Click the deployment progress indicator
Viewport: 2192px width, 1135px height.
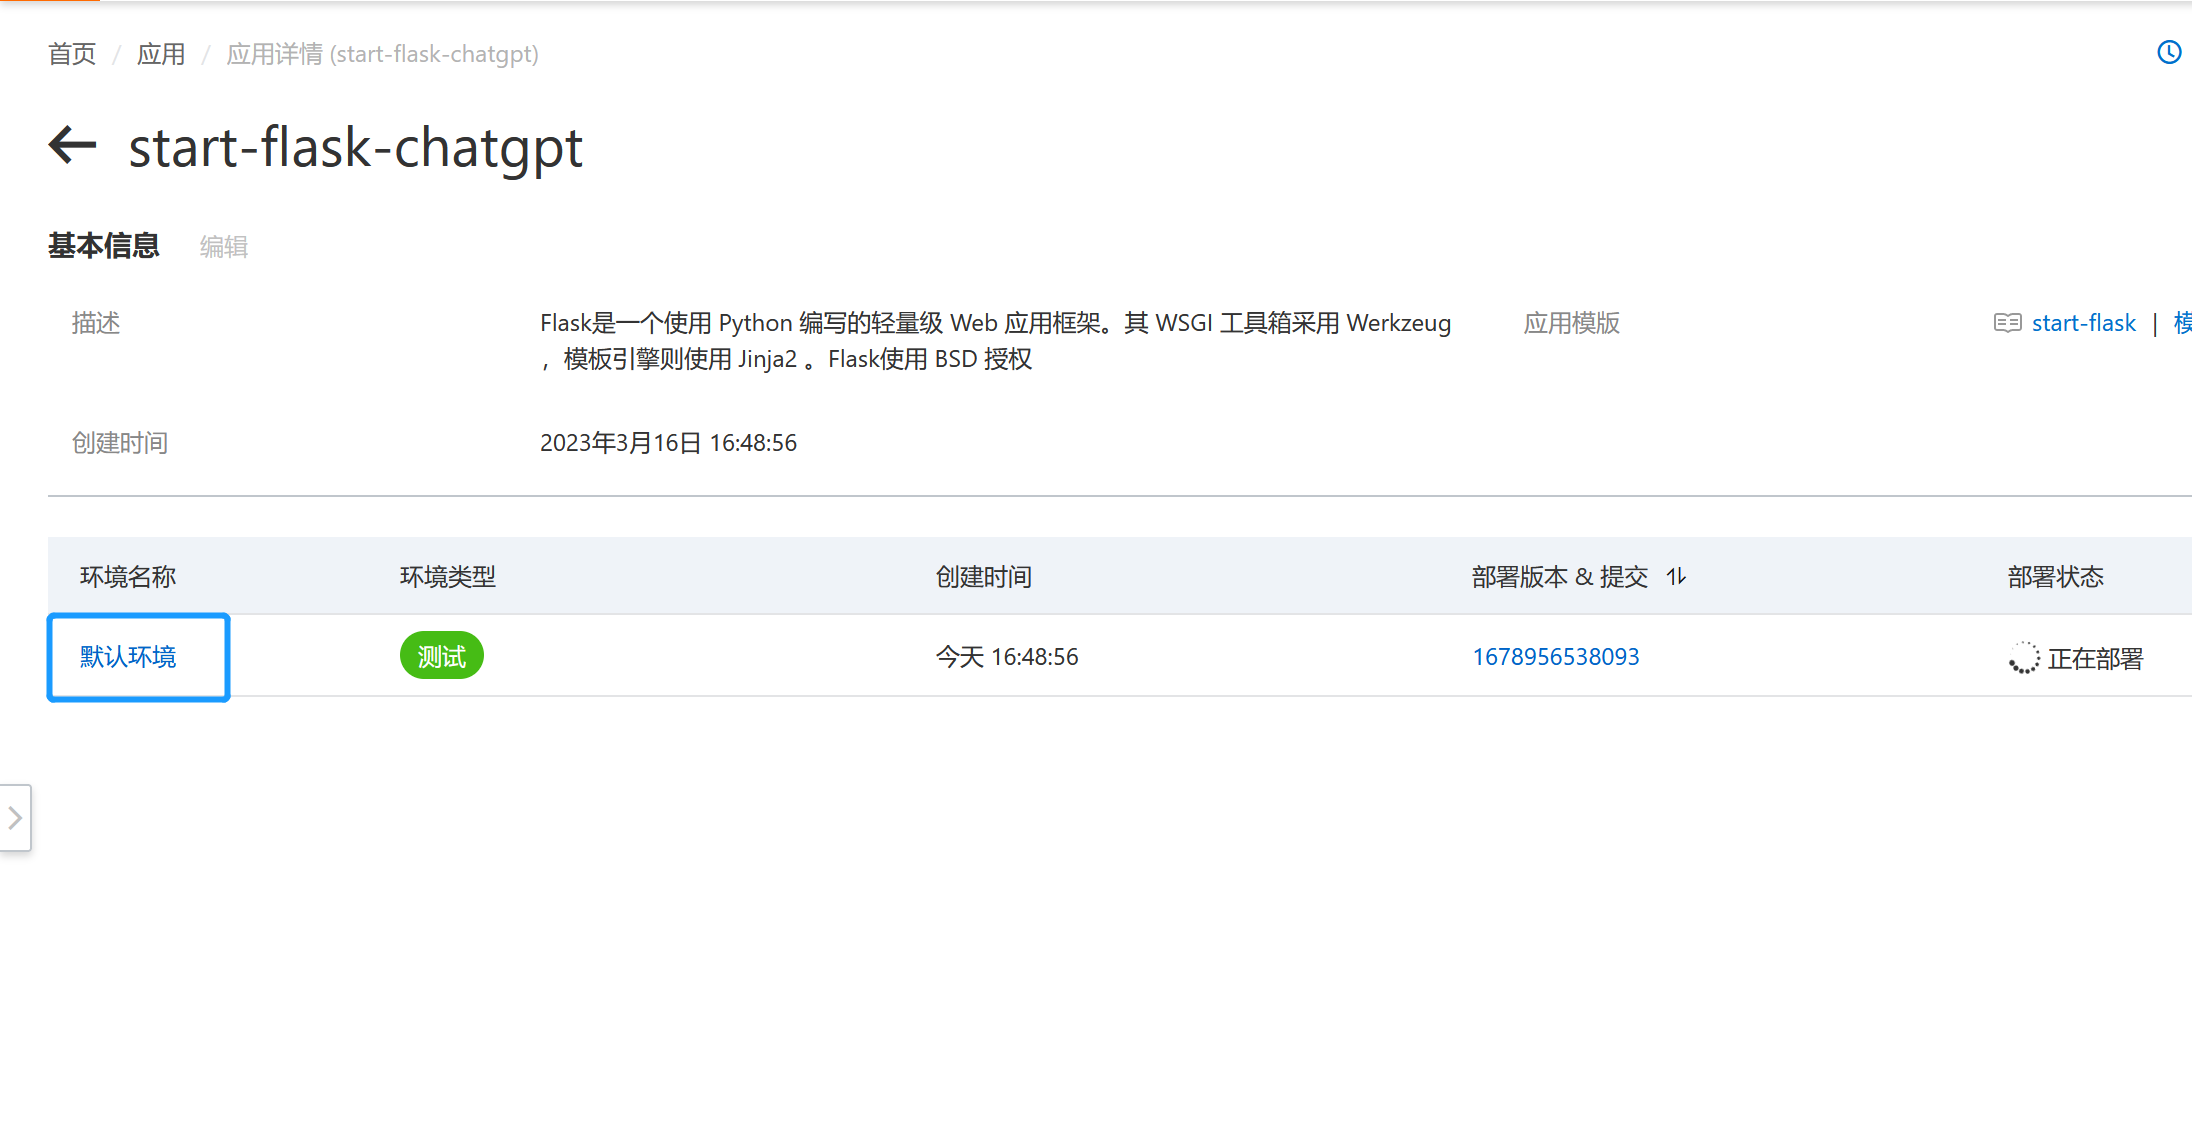coord(2023,658)
